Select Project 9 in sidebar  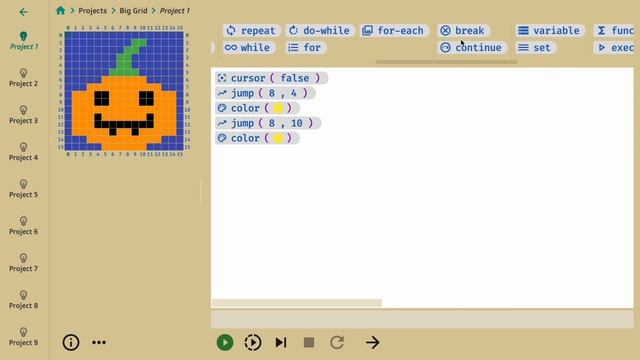[23, 337]
